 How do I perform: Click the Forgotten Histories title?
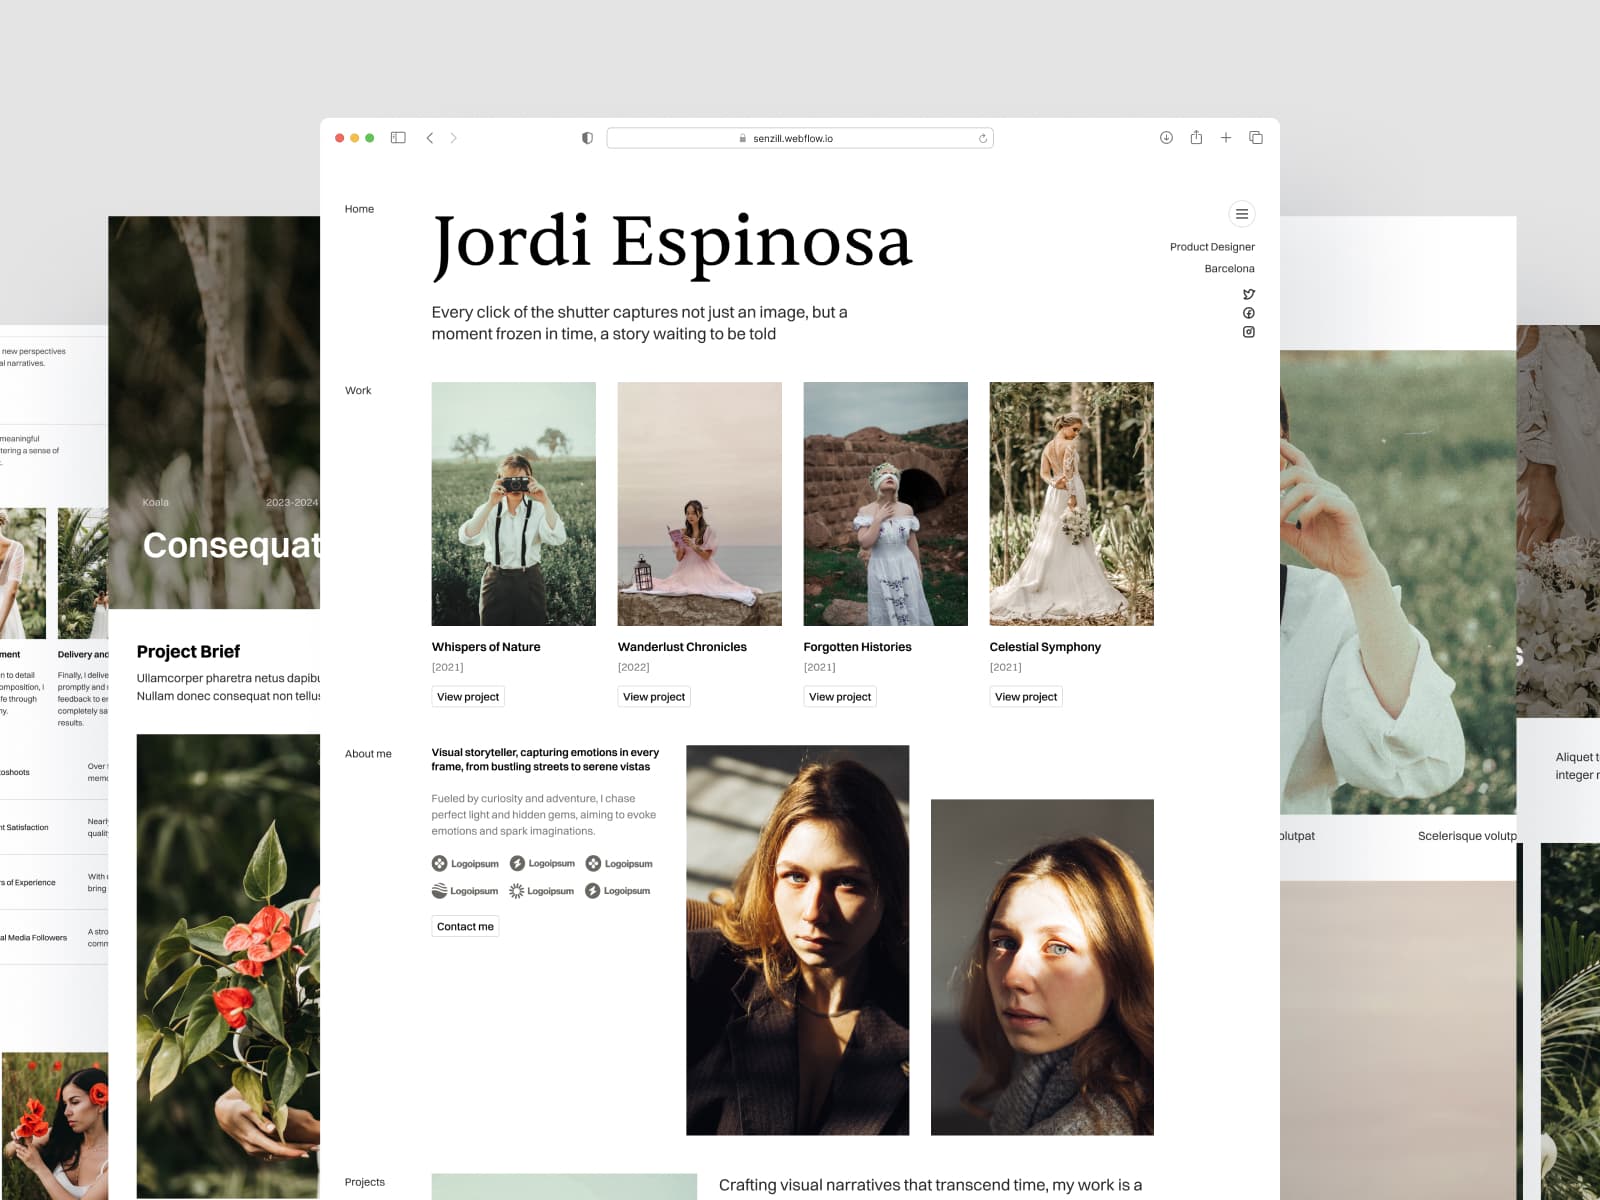coord(858,647)
